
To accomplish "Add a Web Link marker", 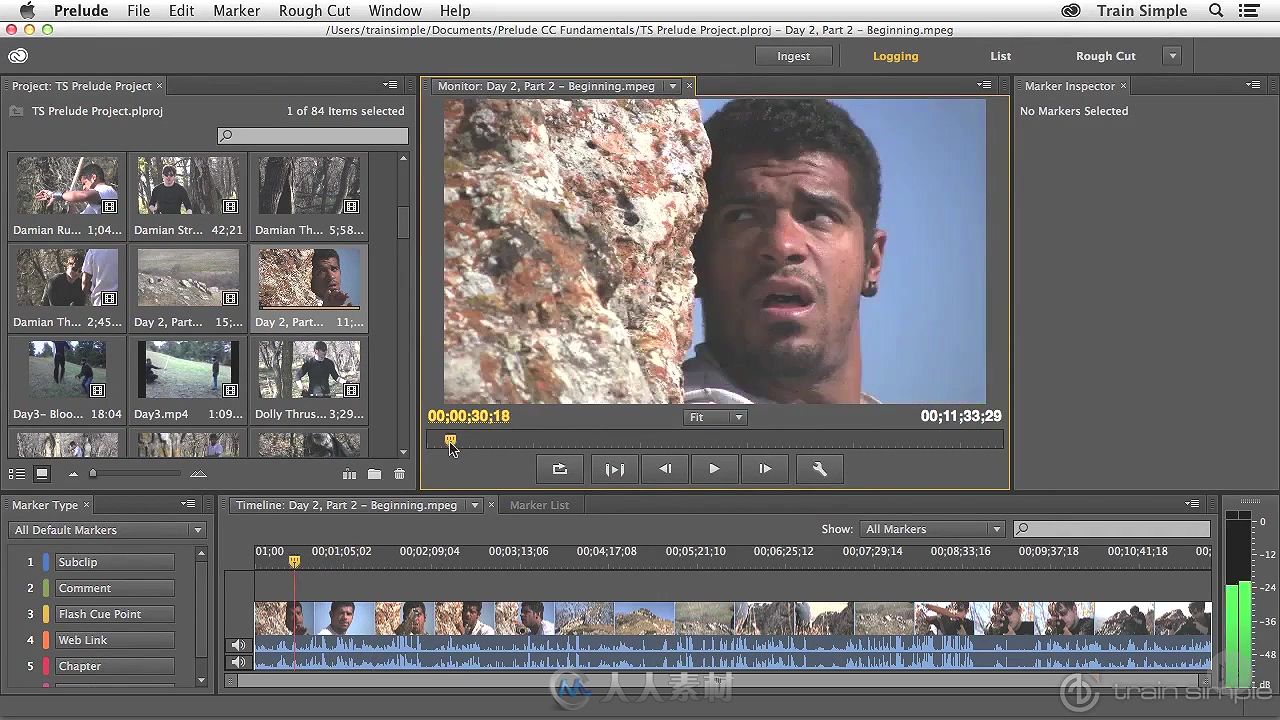I will [114, 640].
